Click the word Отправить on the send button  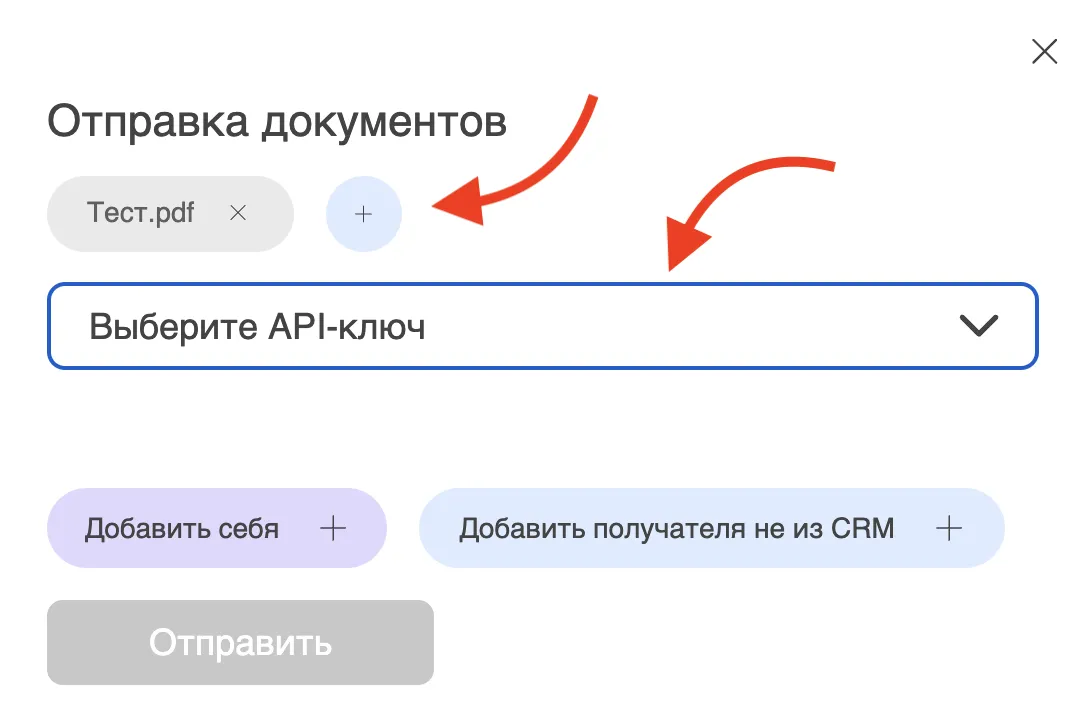(240, 642)
